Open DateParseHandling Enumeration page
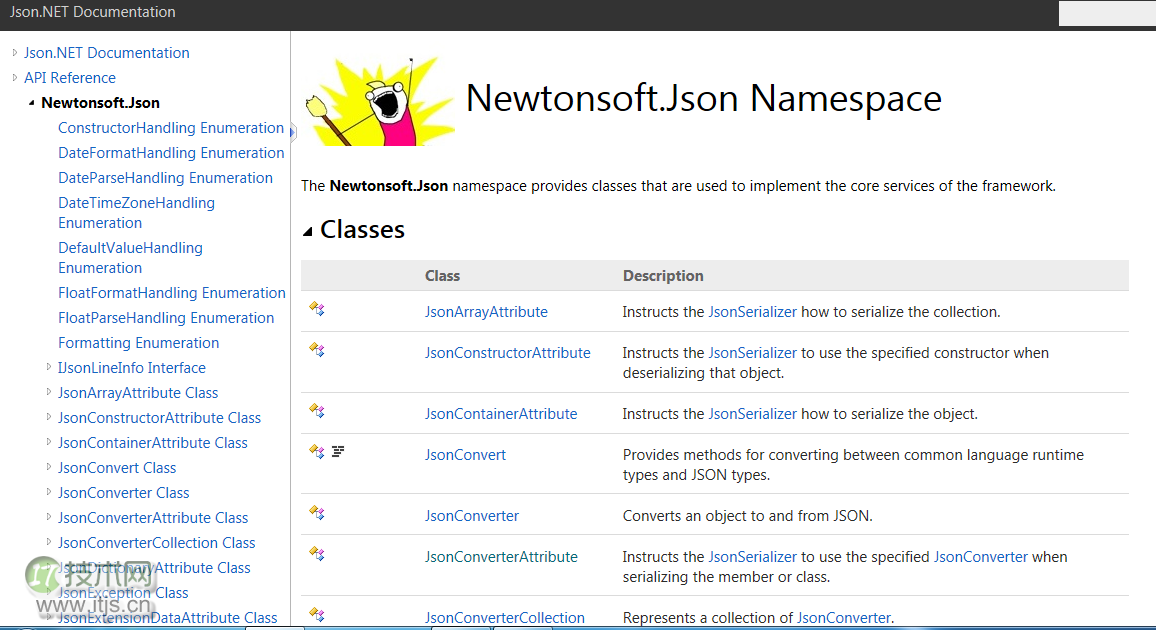The image size is (1156, 630). click(x=165, y=178)
